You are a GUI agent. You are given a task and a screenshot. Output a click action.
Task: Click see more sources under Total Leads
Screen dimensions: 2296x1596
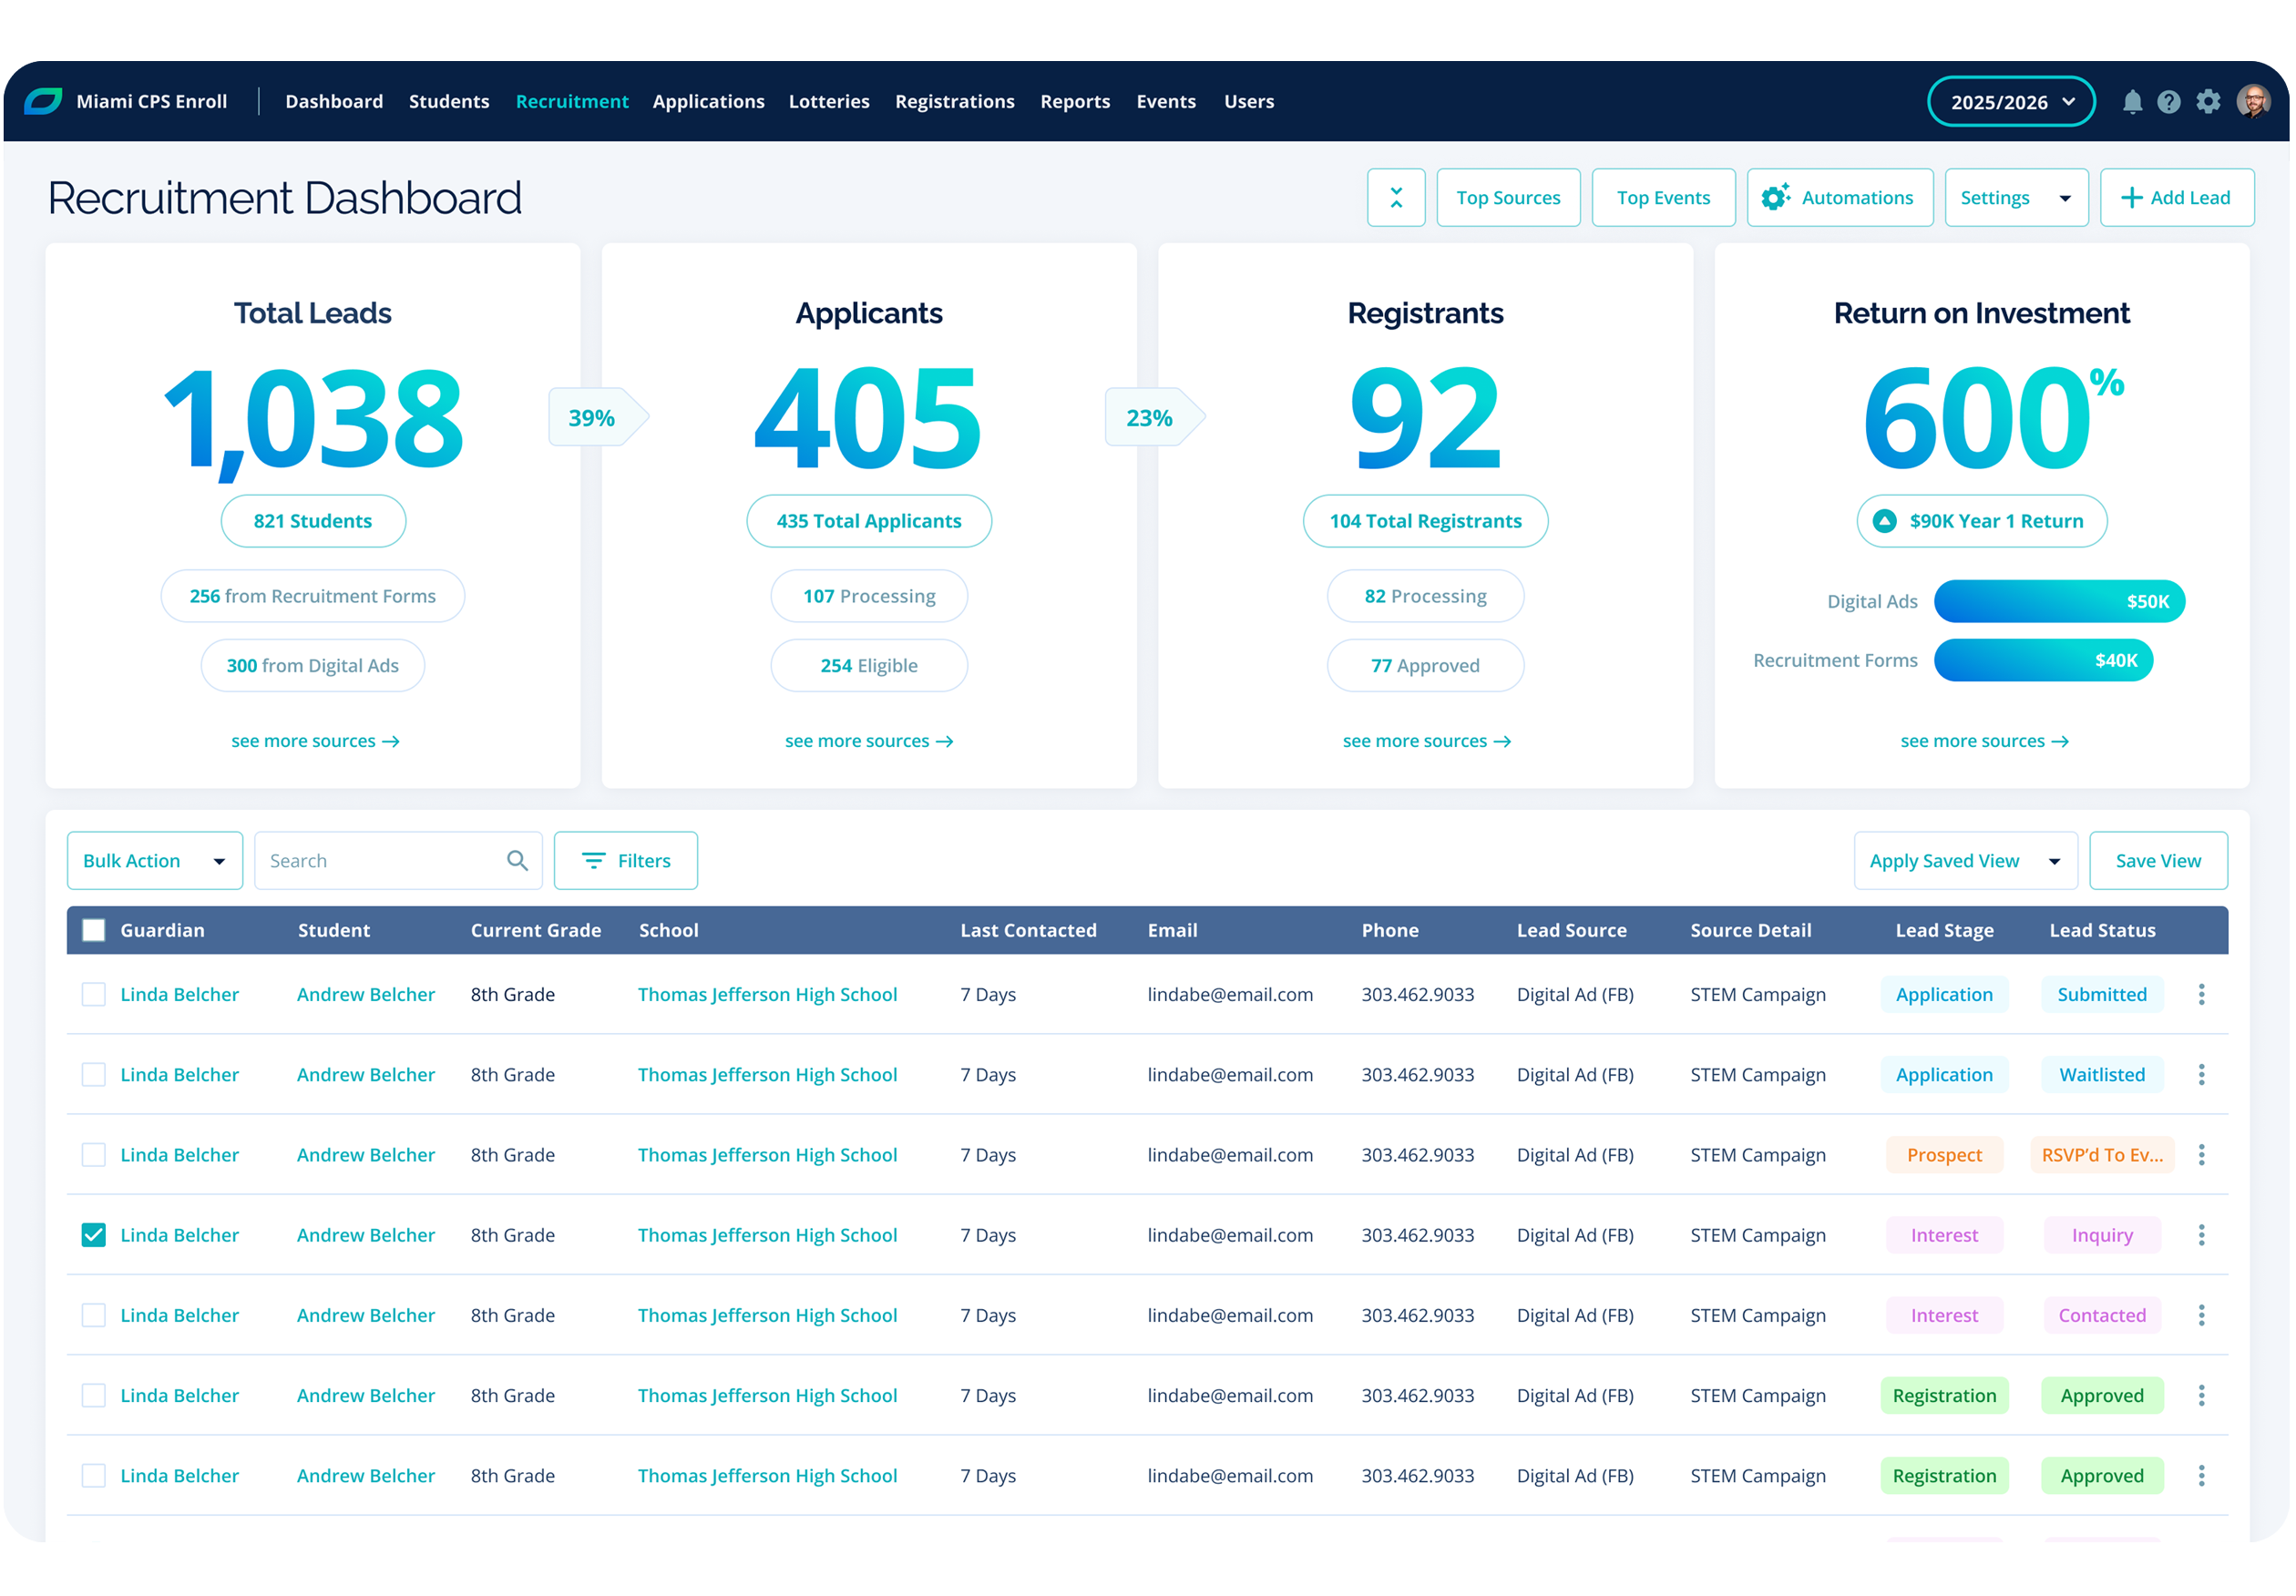coord(315,741)
